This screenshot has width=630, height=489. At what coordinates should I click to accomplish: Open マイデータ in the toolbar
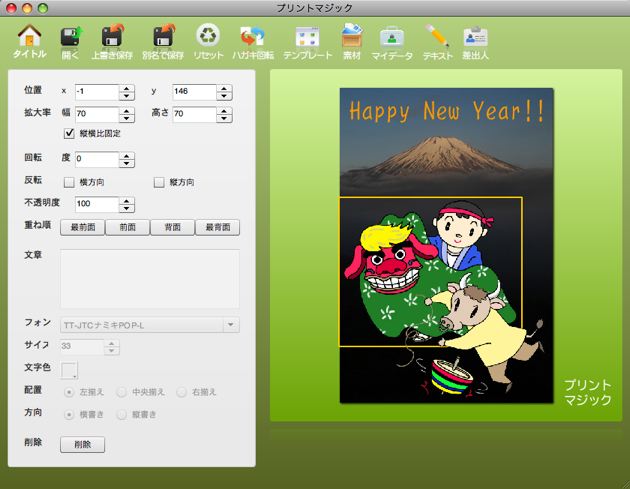[391, 40]
